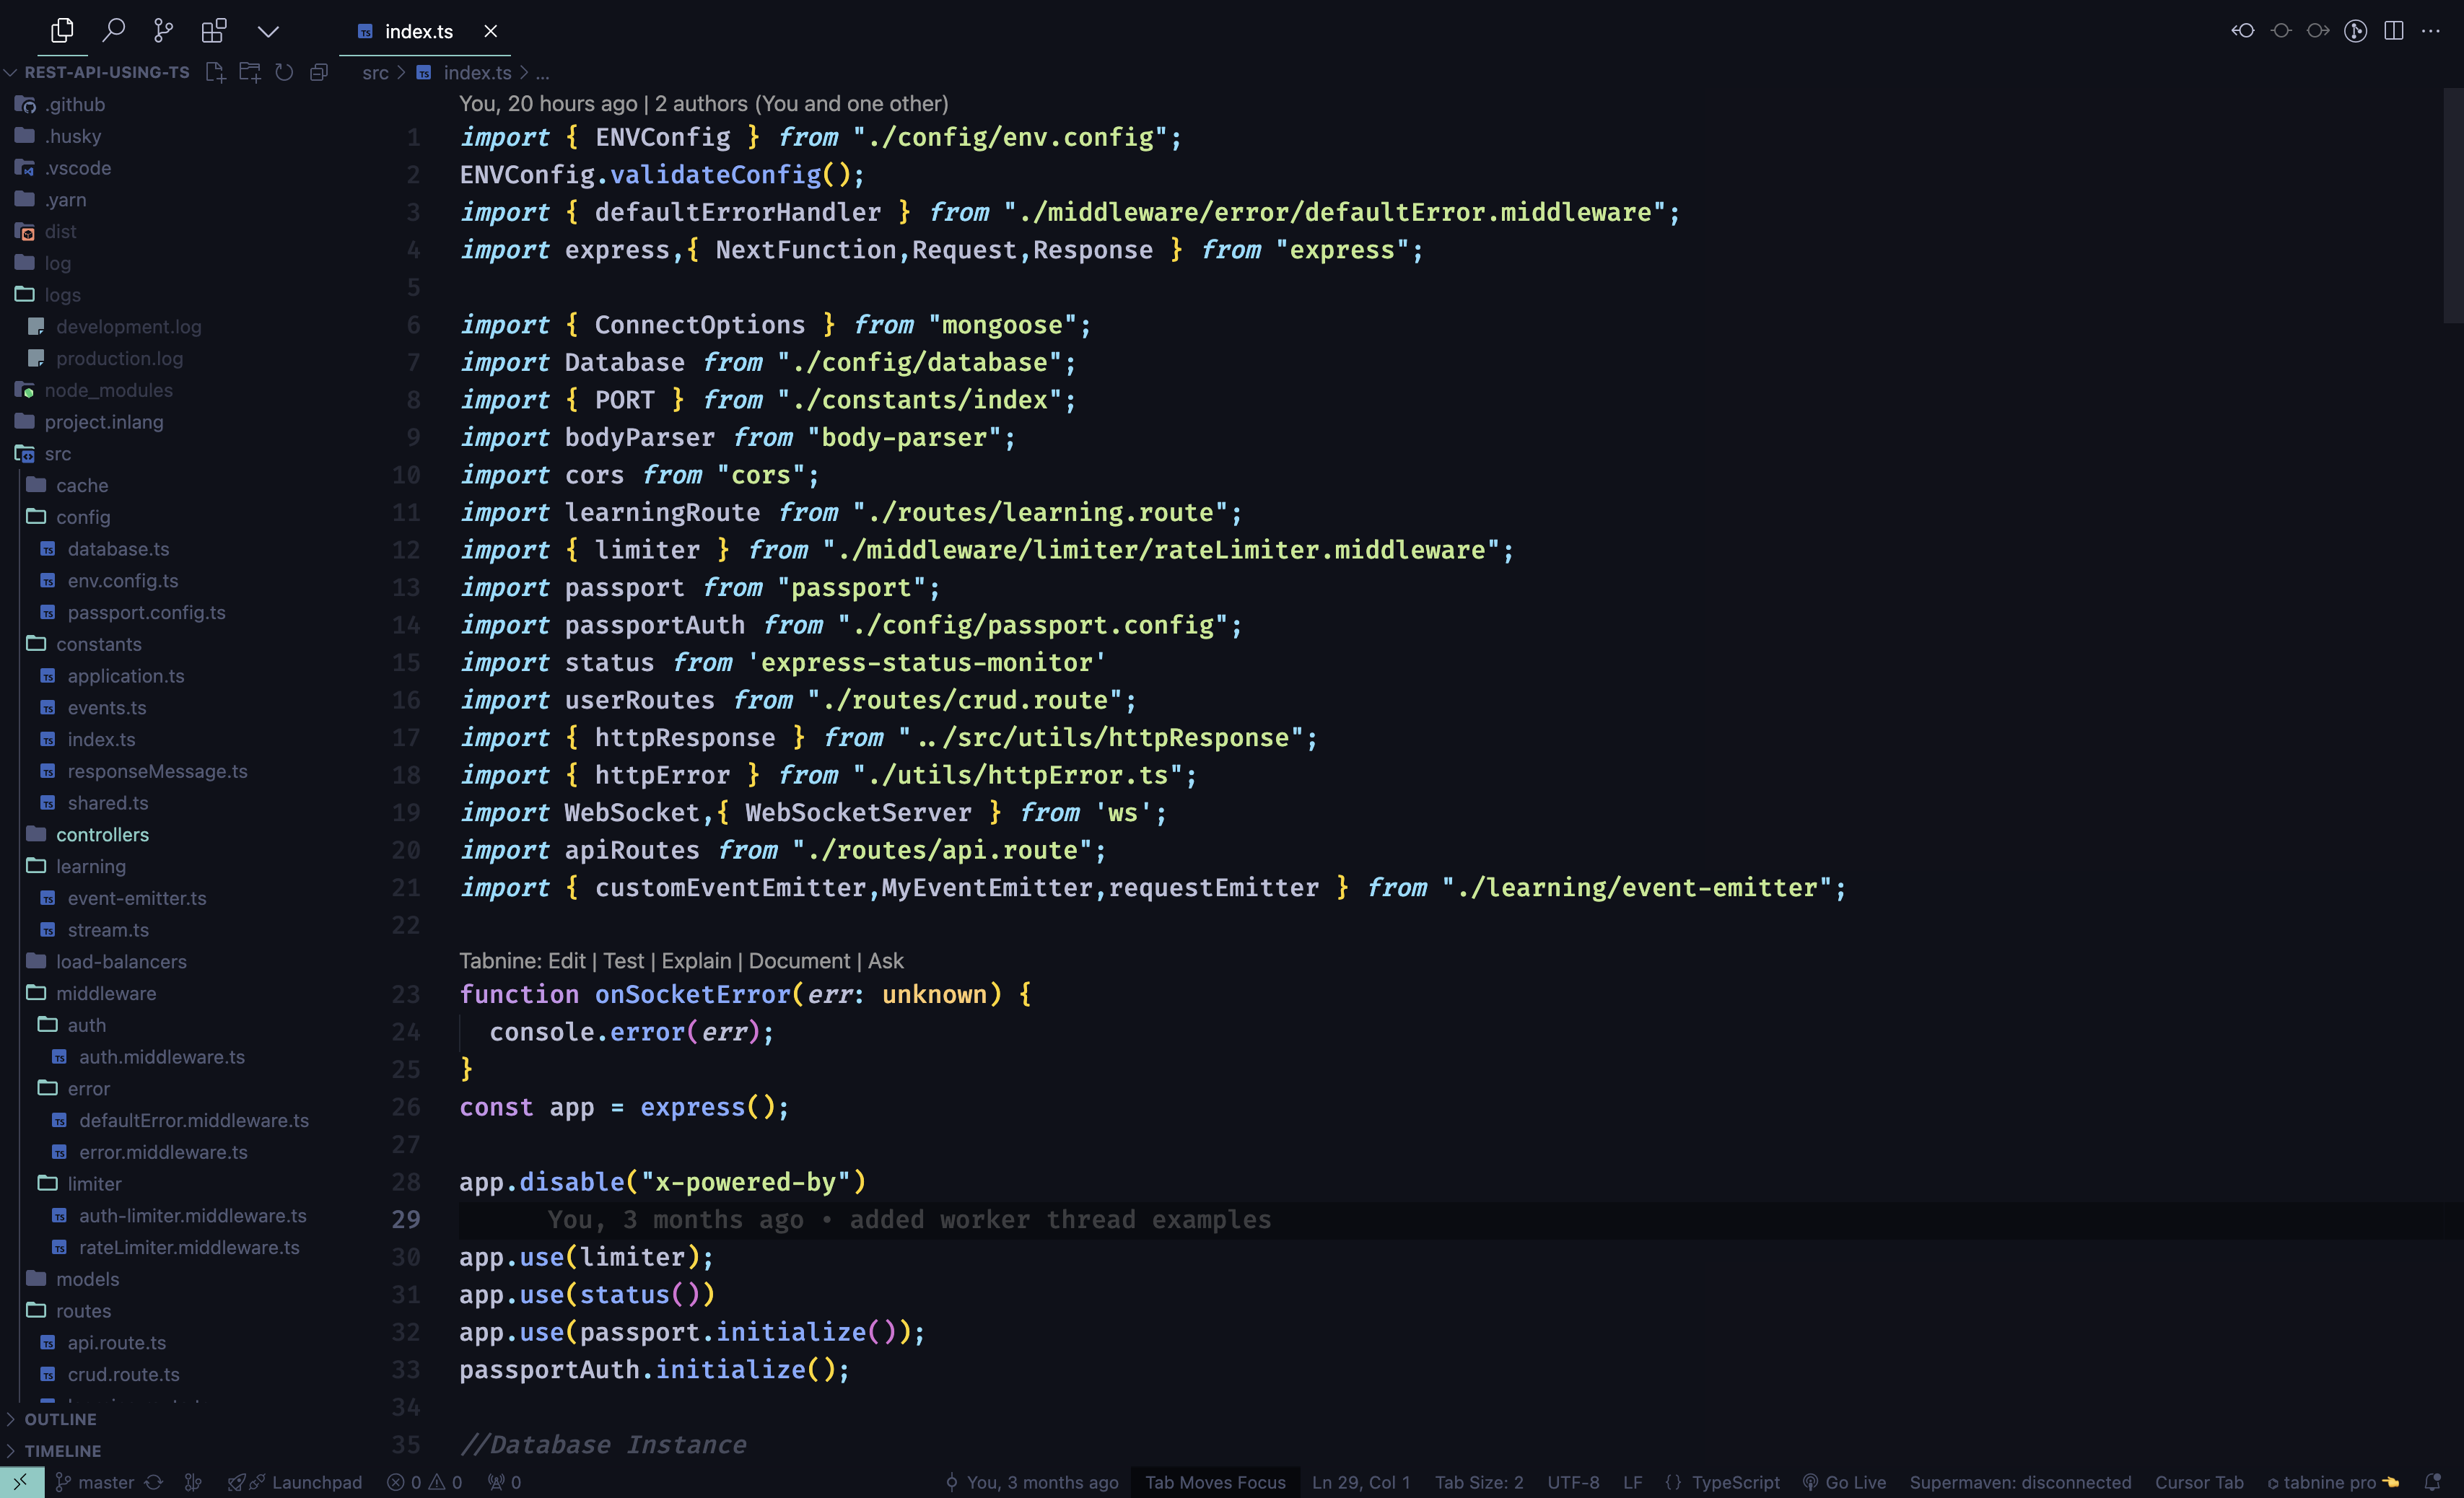Click the index.ts breadcrumb segment
2464x1498 pixels.
pyautogui.click(x=477, y=73)
